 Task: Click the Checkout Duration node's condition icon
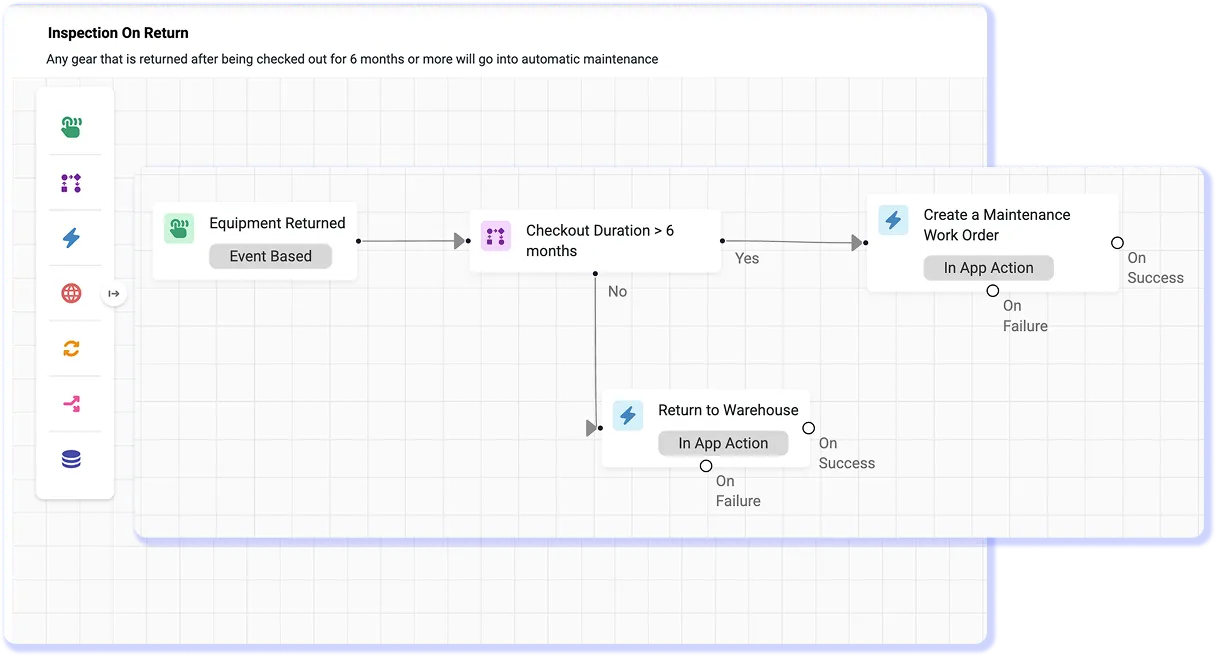point(496,236)
